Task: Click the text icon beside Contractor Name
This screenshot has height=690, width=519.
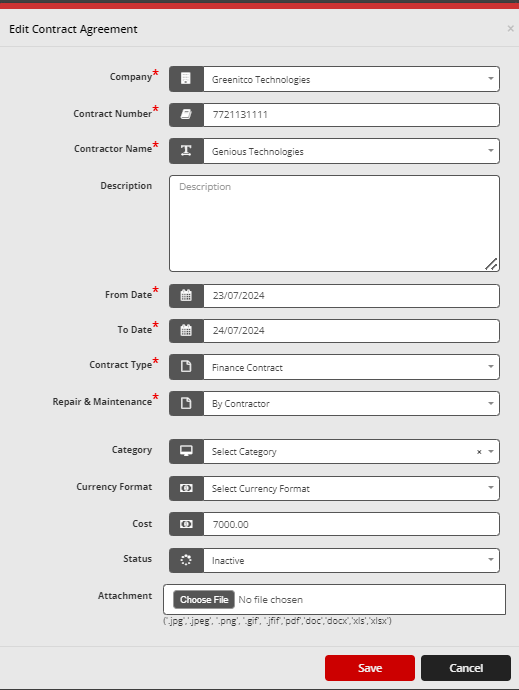Action: tap(186, 151)
